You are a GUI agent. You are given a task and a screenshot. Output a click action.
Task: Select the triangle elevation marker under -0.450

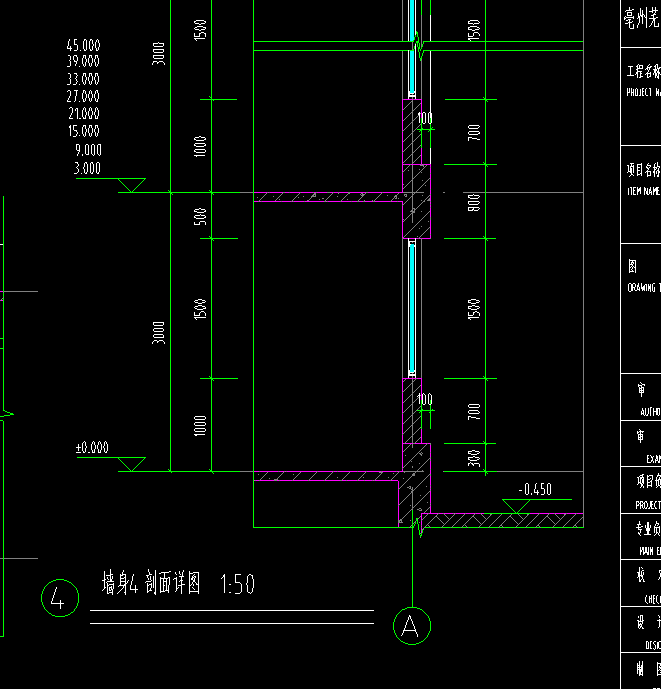(x=517, y=506)
